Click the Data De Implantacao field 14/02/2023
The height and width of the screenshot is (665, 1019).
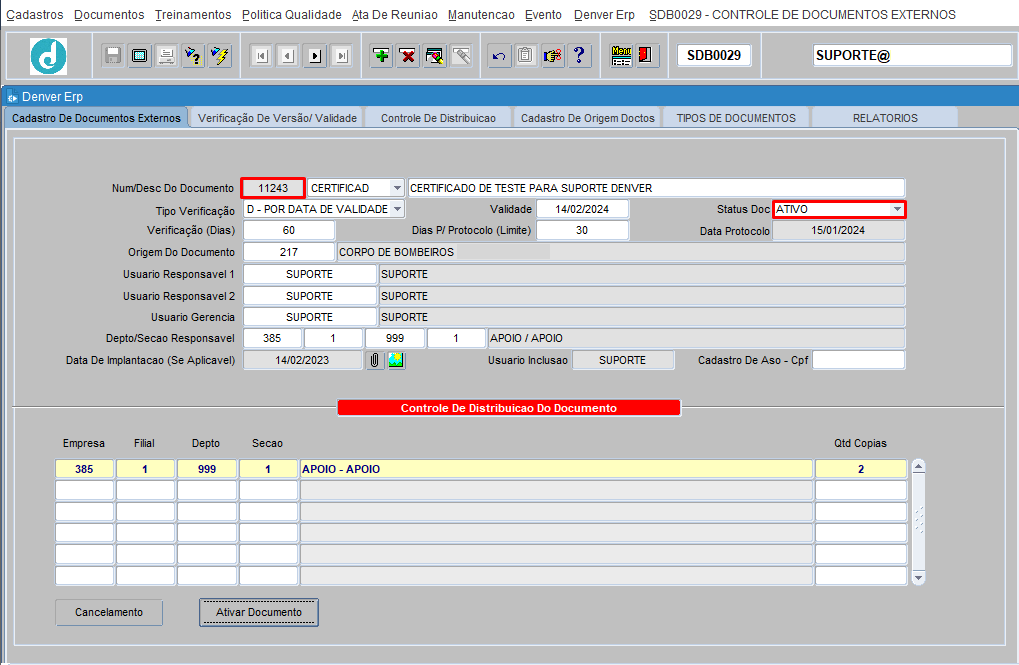tap(302, 360)
